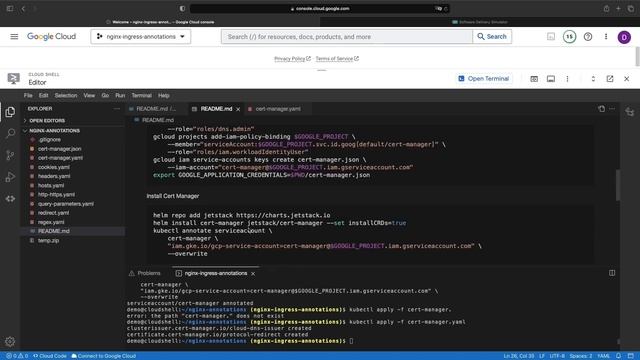Close the active README.md tab
Screen dimensions: 640x360
coord(238,109)
